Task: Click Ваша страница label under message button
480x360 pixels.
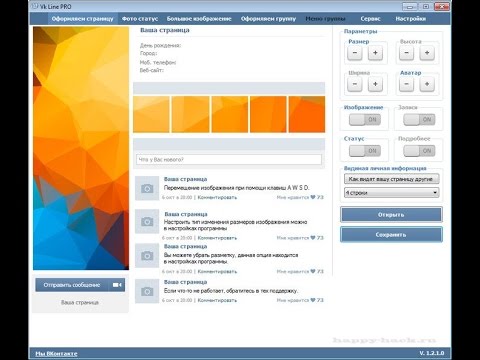Action: 80,303
